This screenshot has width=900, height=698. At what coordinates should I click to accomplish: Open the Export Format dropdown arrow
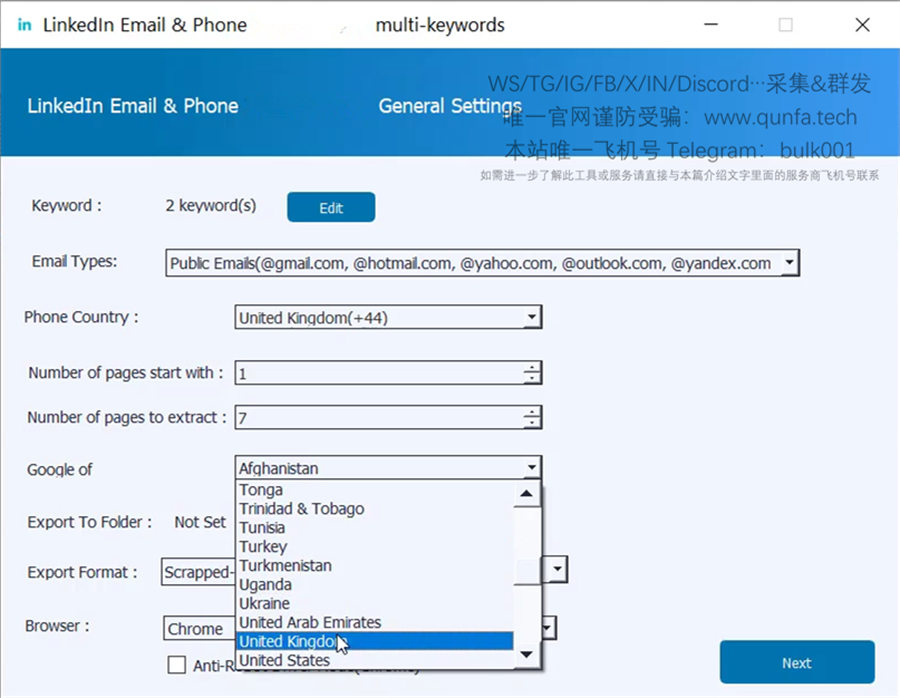(x=557, y=570)
